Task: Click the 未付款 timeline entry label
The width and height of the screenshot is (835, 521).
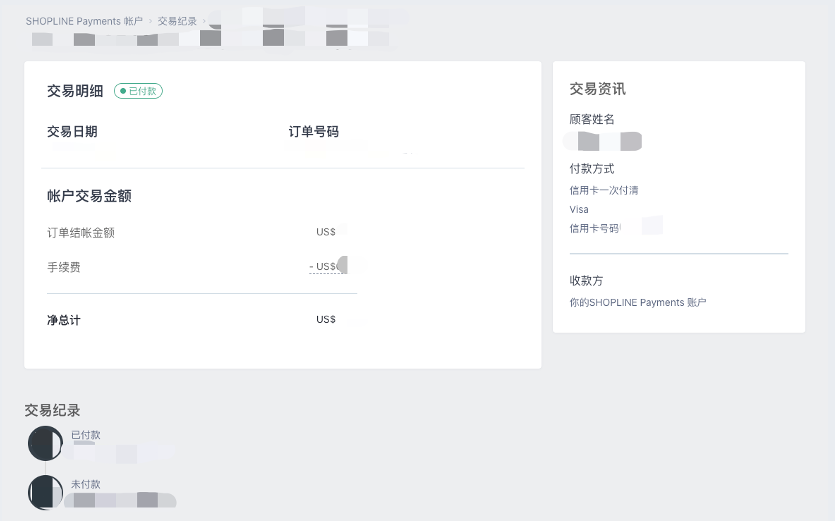Action: coord(86,484)
